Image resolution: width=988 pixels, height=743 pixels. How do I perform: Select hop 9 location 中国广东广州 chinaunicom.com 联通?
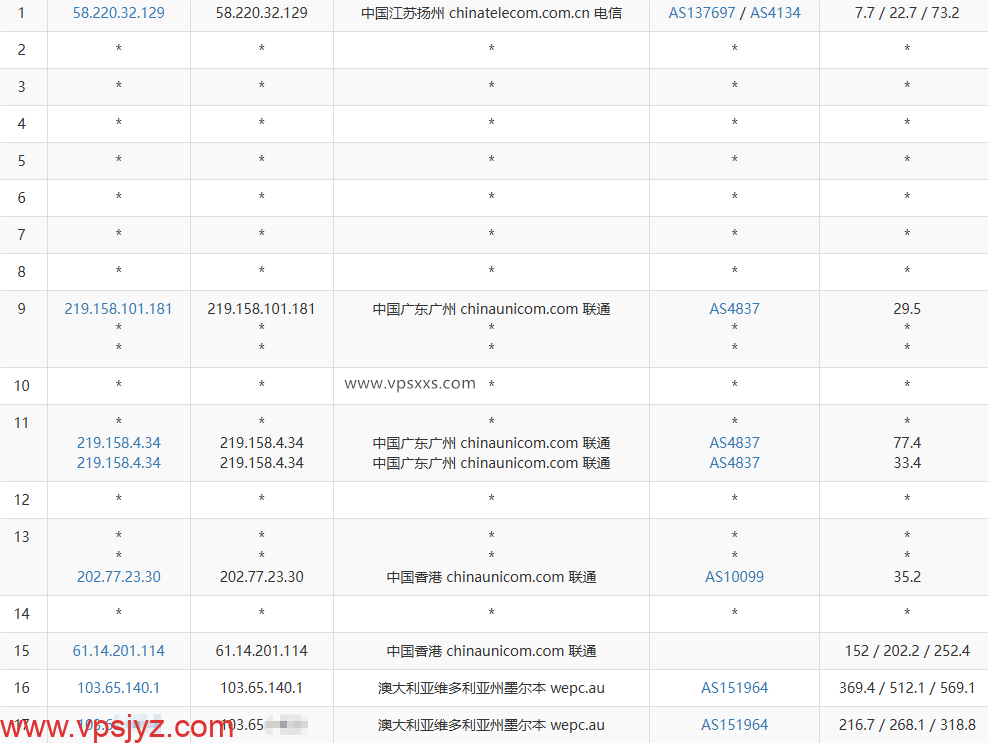coord(491,309)
